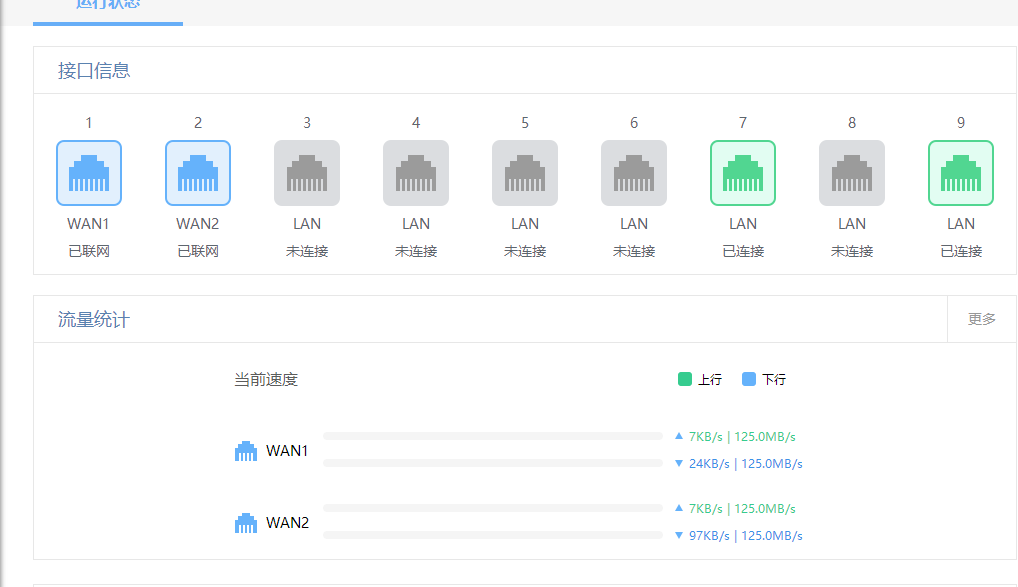Switch to the 运行状态 tab
The image size is (1018, 587).
click(x=107, y=6)
